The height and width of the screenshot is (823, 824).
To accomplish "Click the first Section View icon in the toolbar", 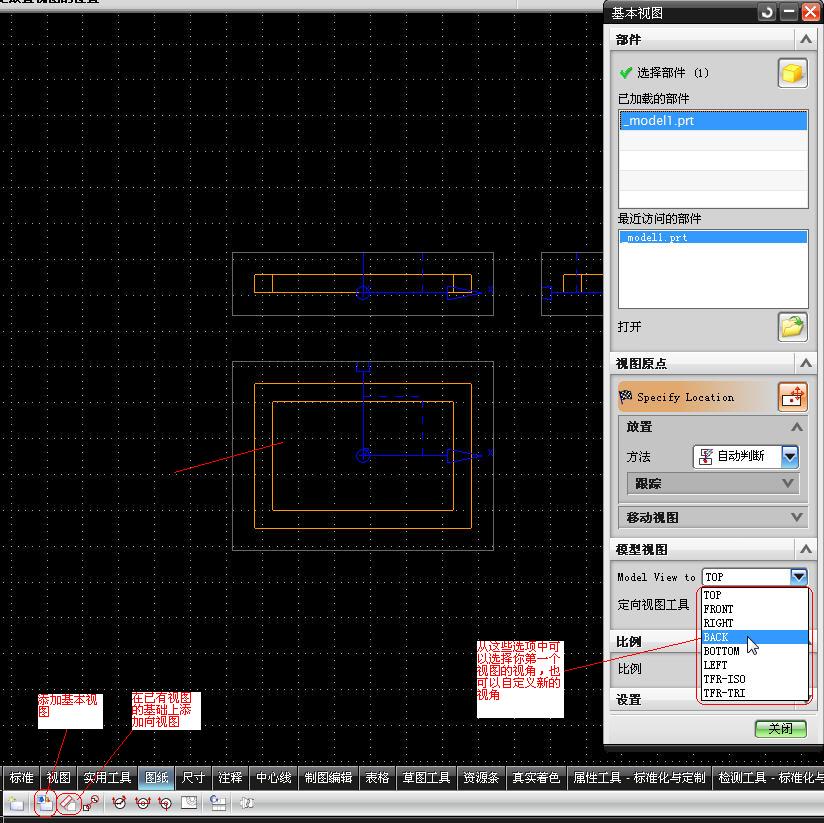I will tap(119, 803).
